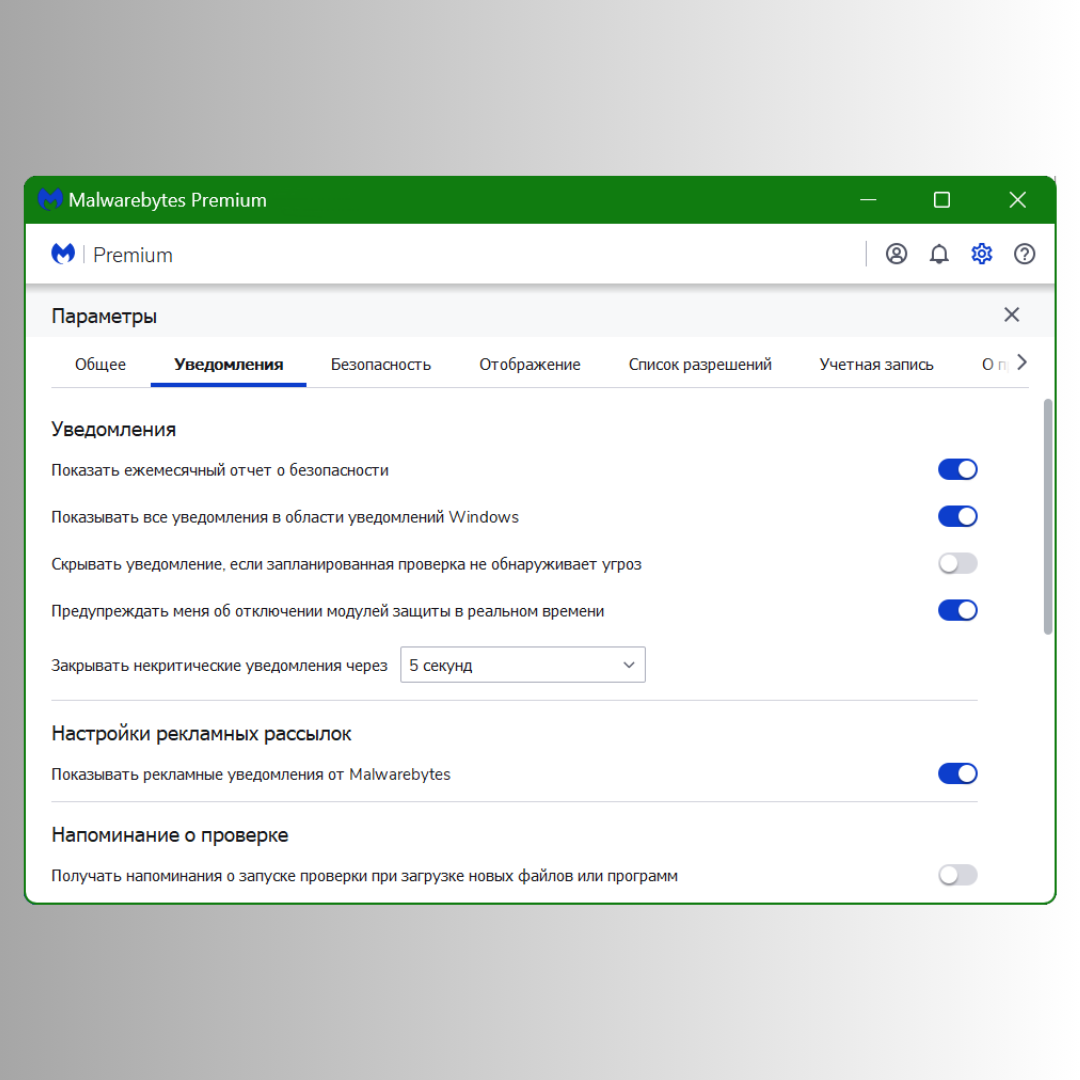The image size is (1080, 1080).
Task: Open the 5 секунд close delay dropdown
Action: (x=523, y=665)
